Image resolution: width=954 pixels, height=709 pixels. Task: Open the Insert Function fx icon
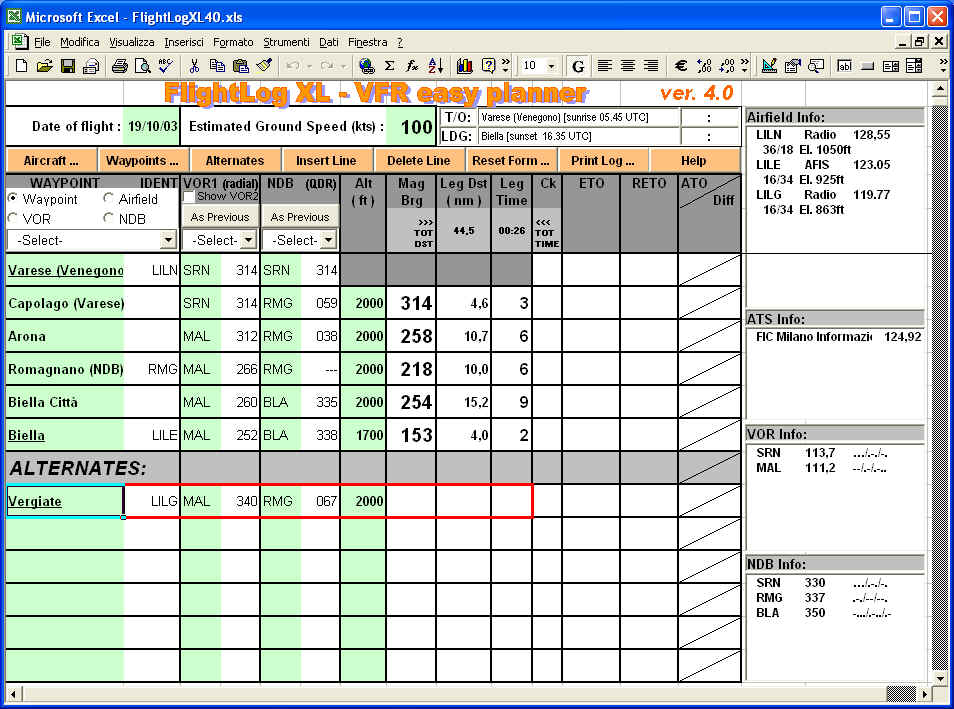coord(413,66)
